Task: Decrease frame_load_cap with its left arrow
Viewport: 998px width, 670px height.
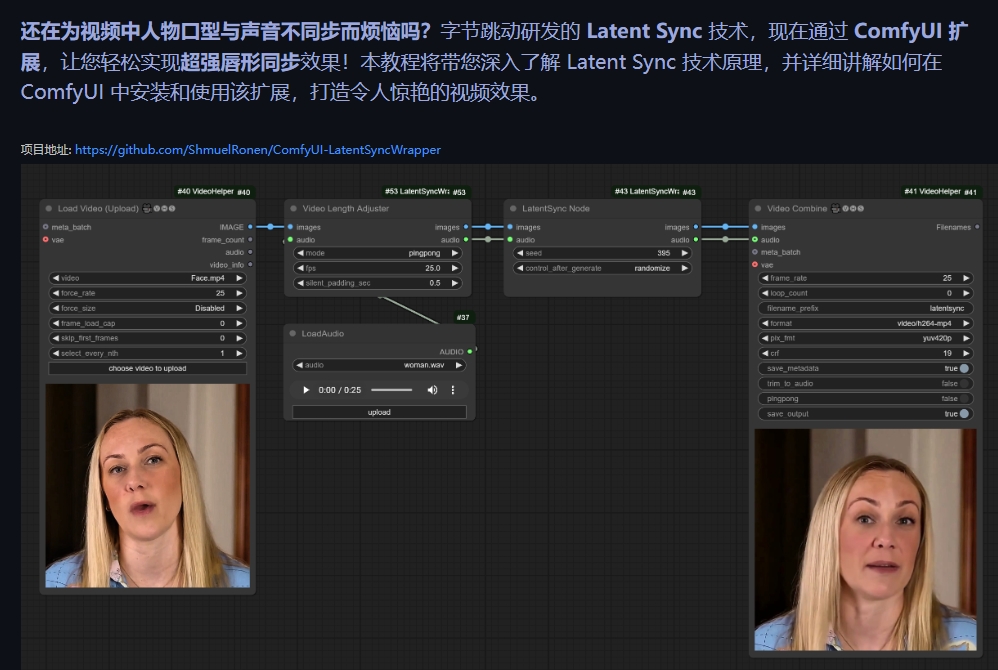Action: click(x=56, y=323)
